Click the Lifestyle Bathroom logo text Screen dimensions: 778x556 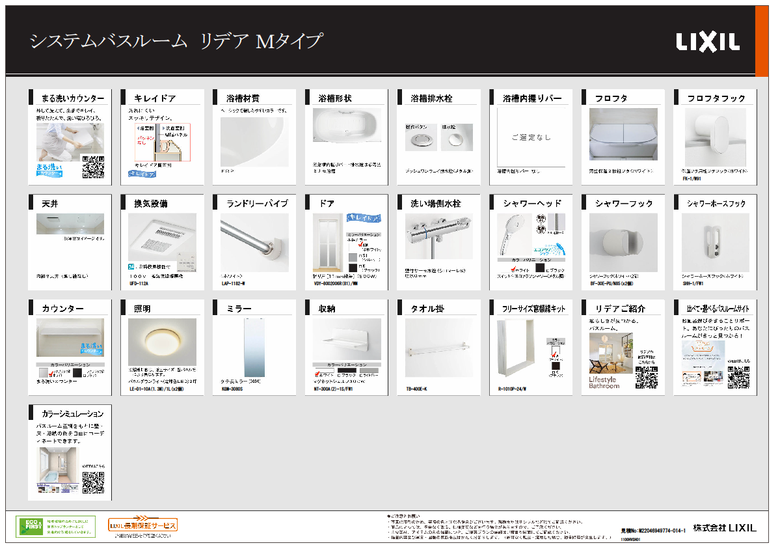(x=604, y=382)
